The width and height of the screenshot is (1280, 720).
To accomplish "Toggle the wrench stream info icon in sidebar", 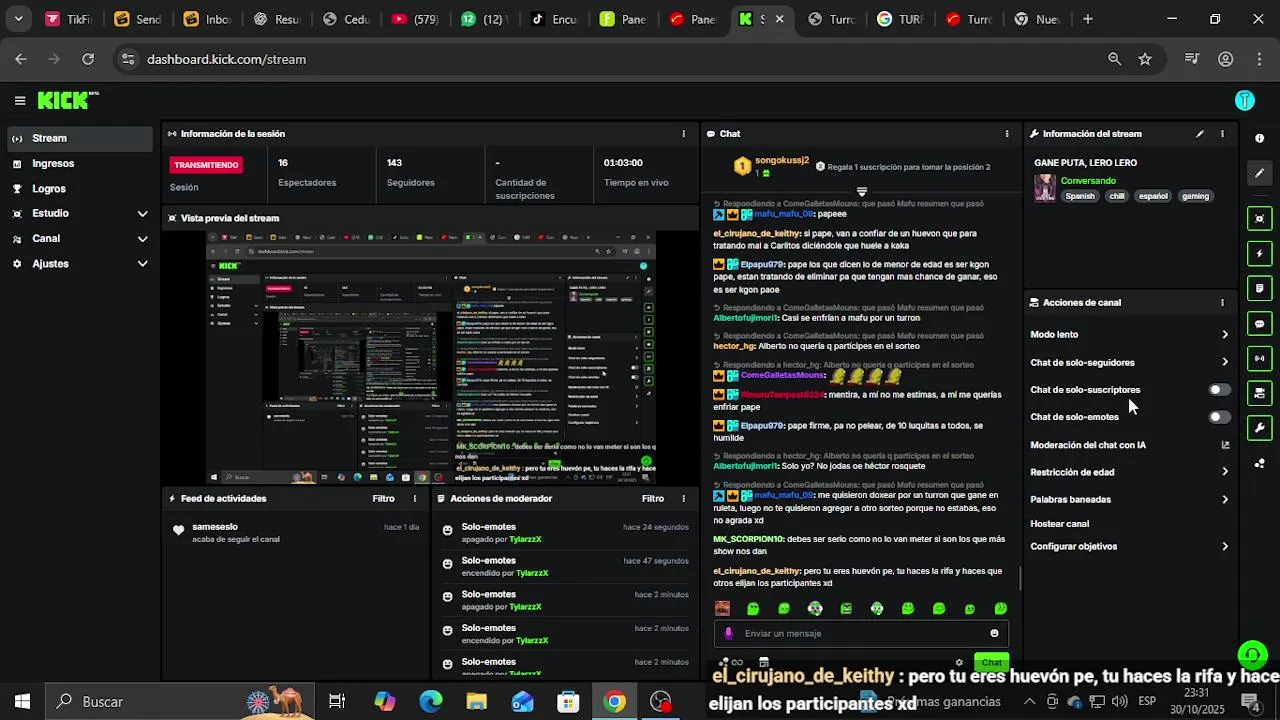I will click(1259, 428).
